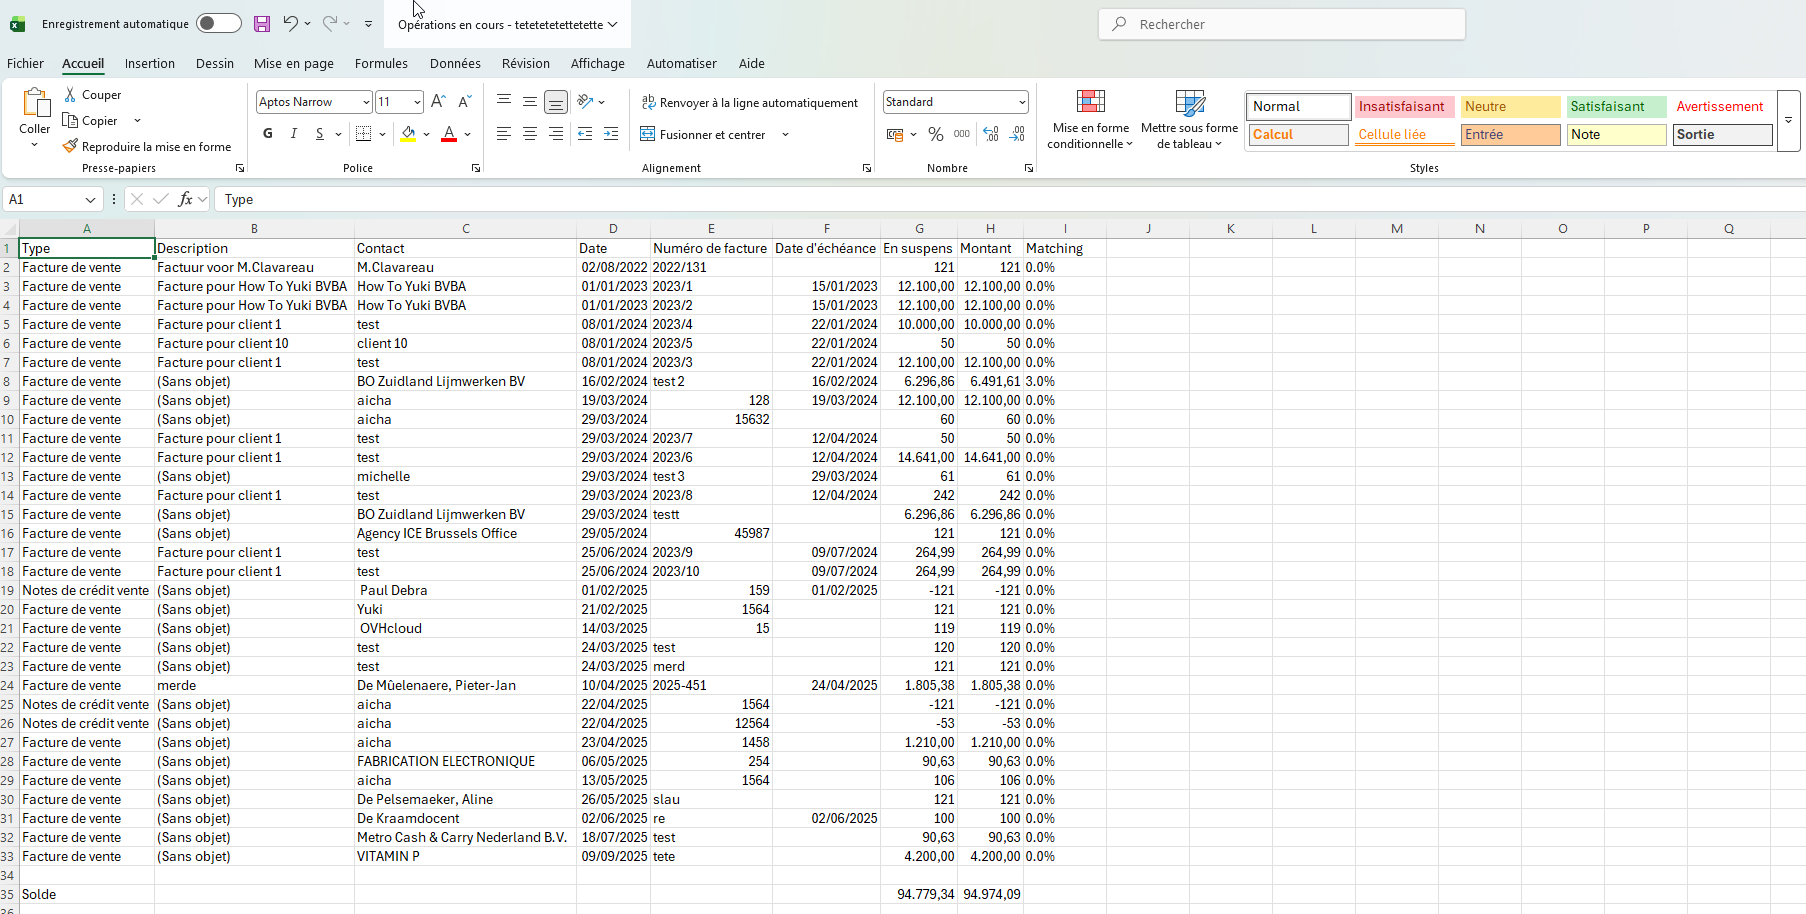Apply bold formatting (G)
The width and height of the screenshot is (1806, 914).
268,134
